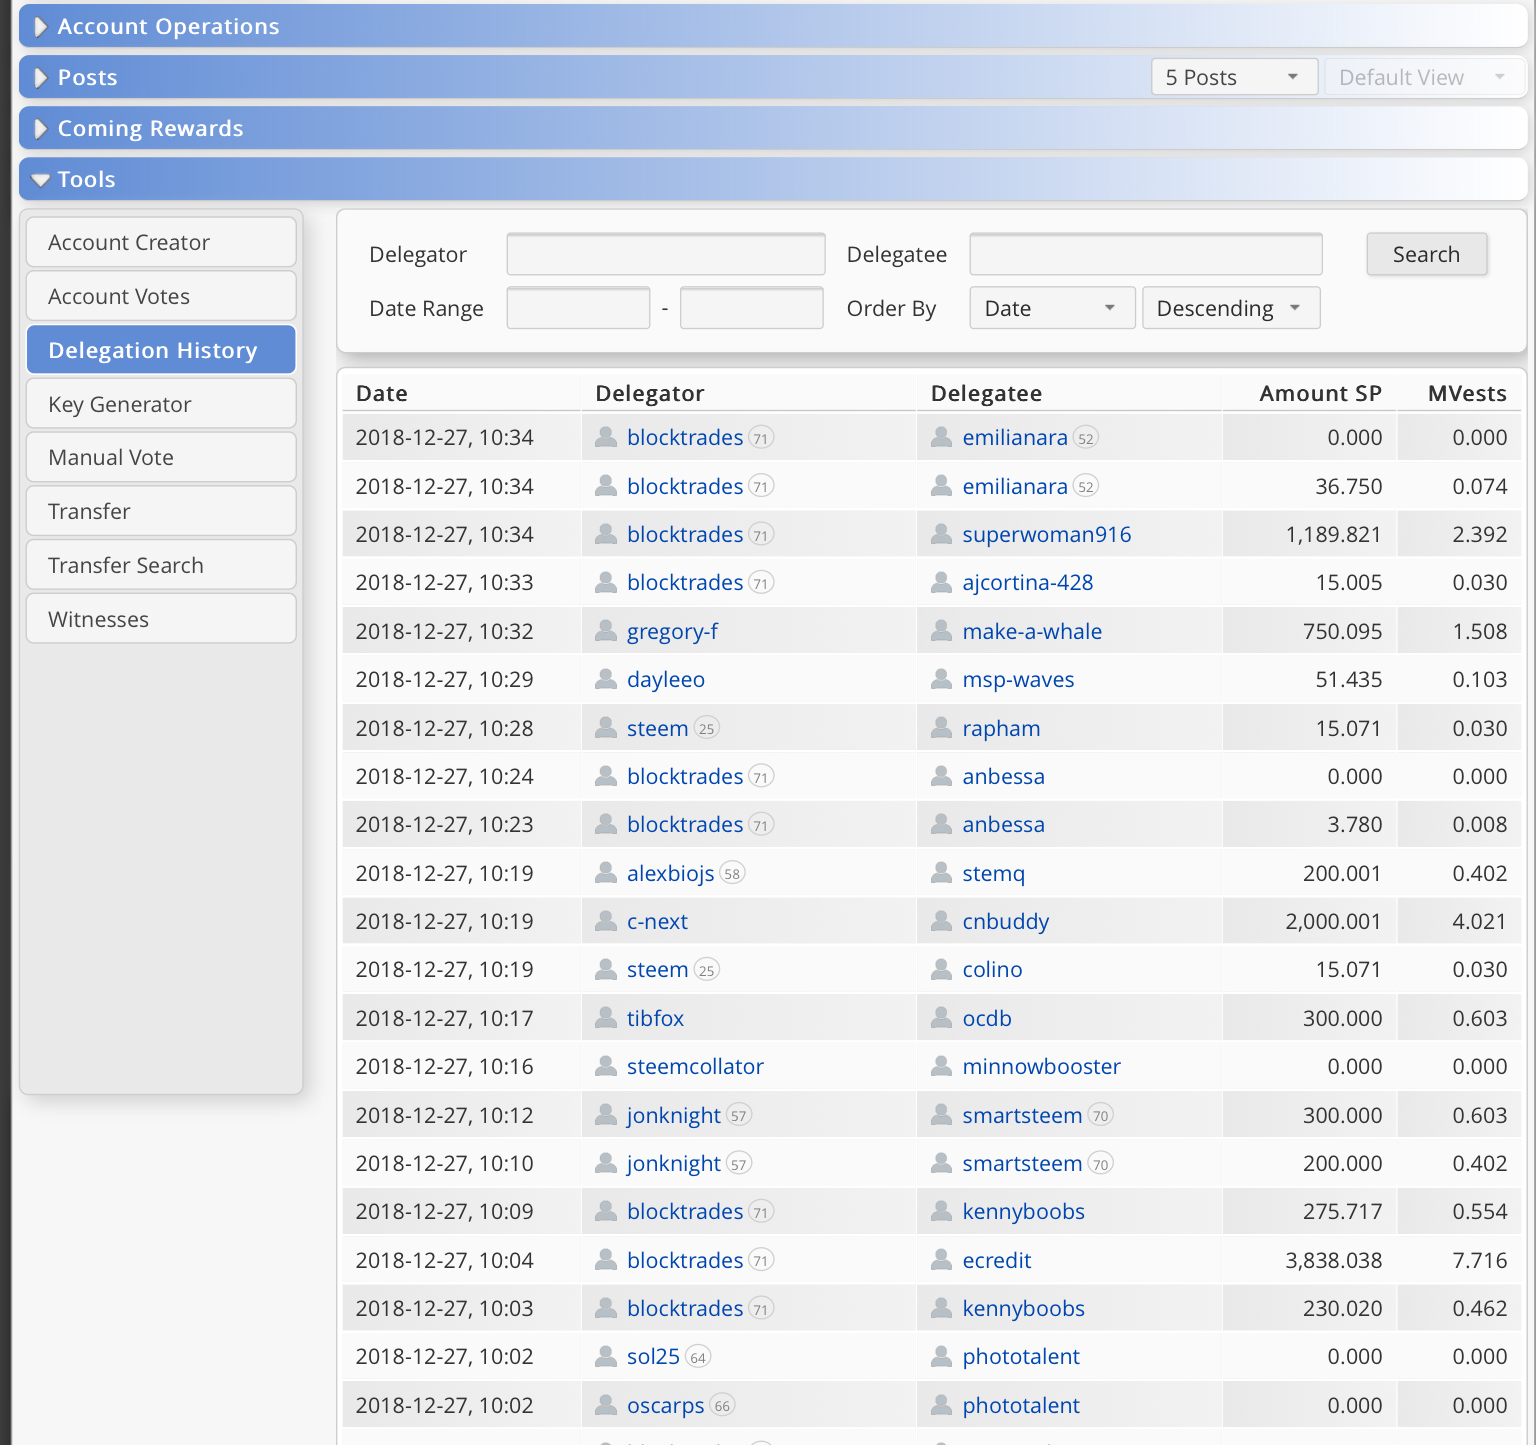Click user icon beside tibfox

[x=606, y=1018]
